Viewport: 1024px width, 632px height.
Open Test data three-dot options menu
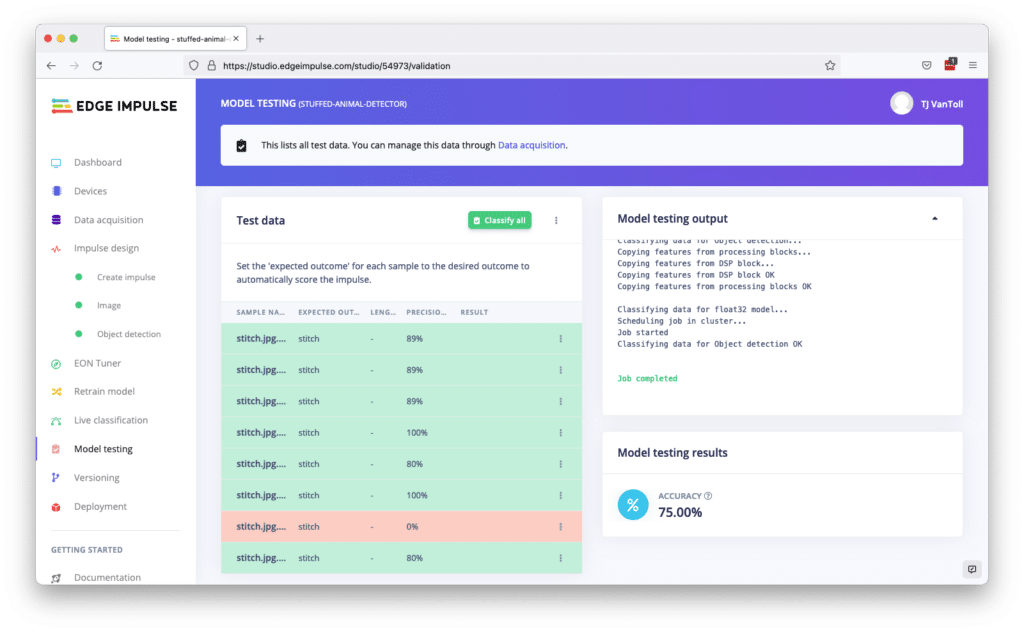coord(556,221)
